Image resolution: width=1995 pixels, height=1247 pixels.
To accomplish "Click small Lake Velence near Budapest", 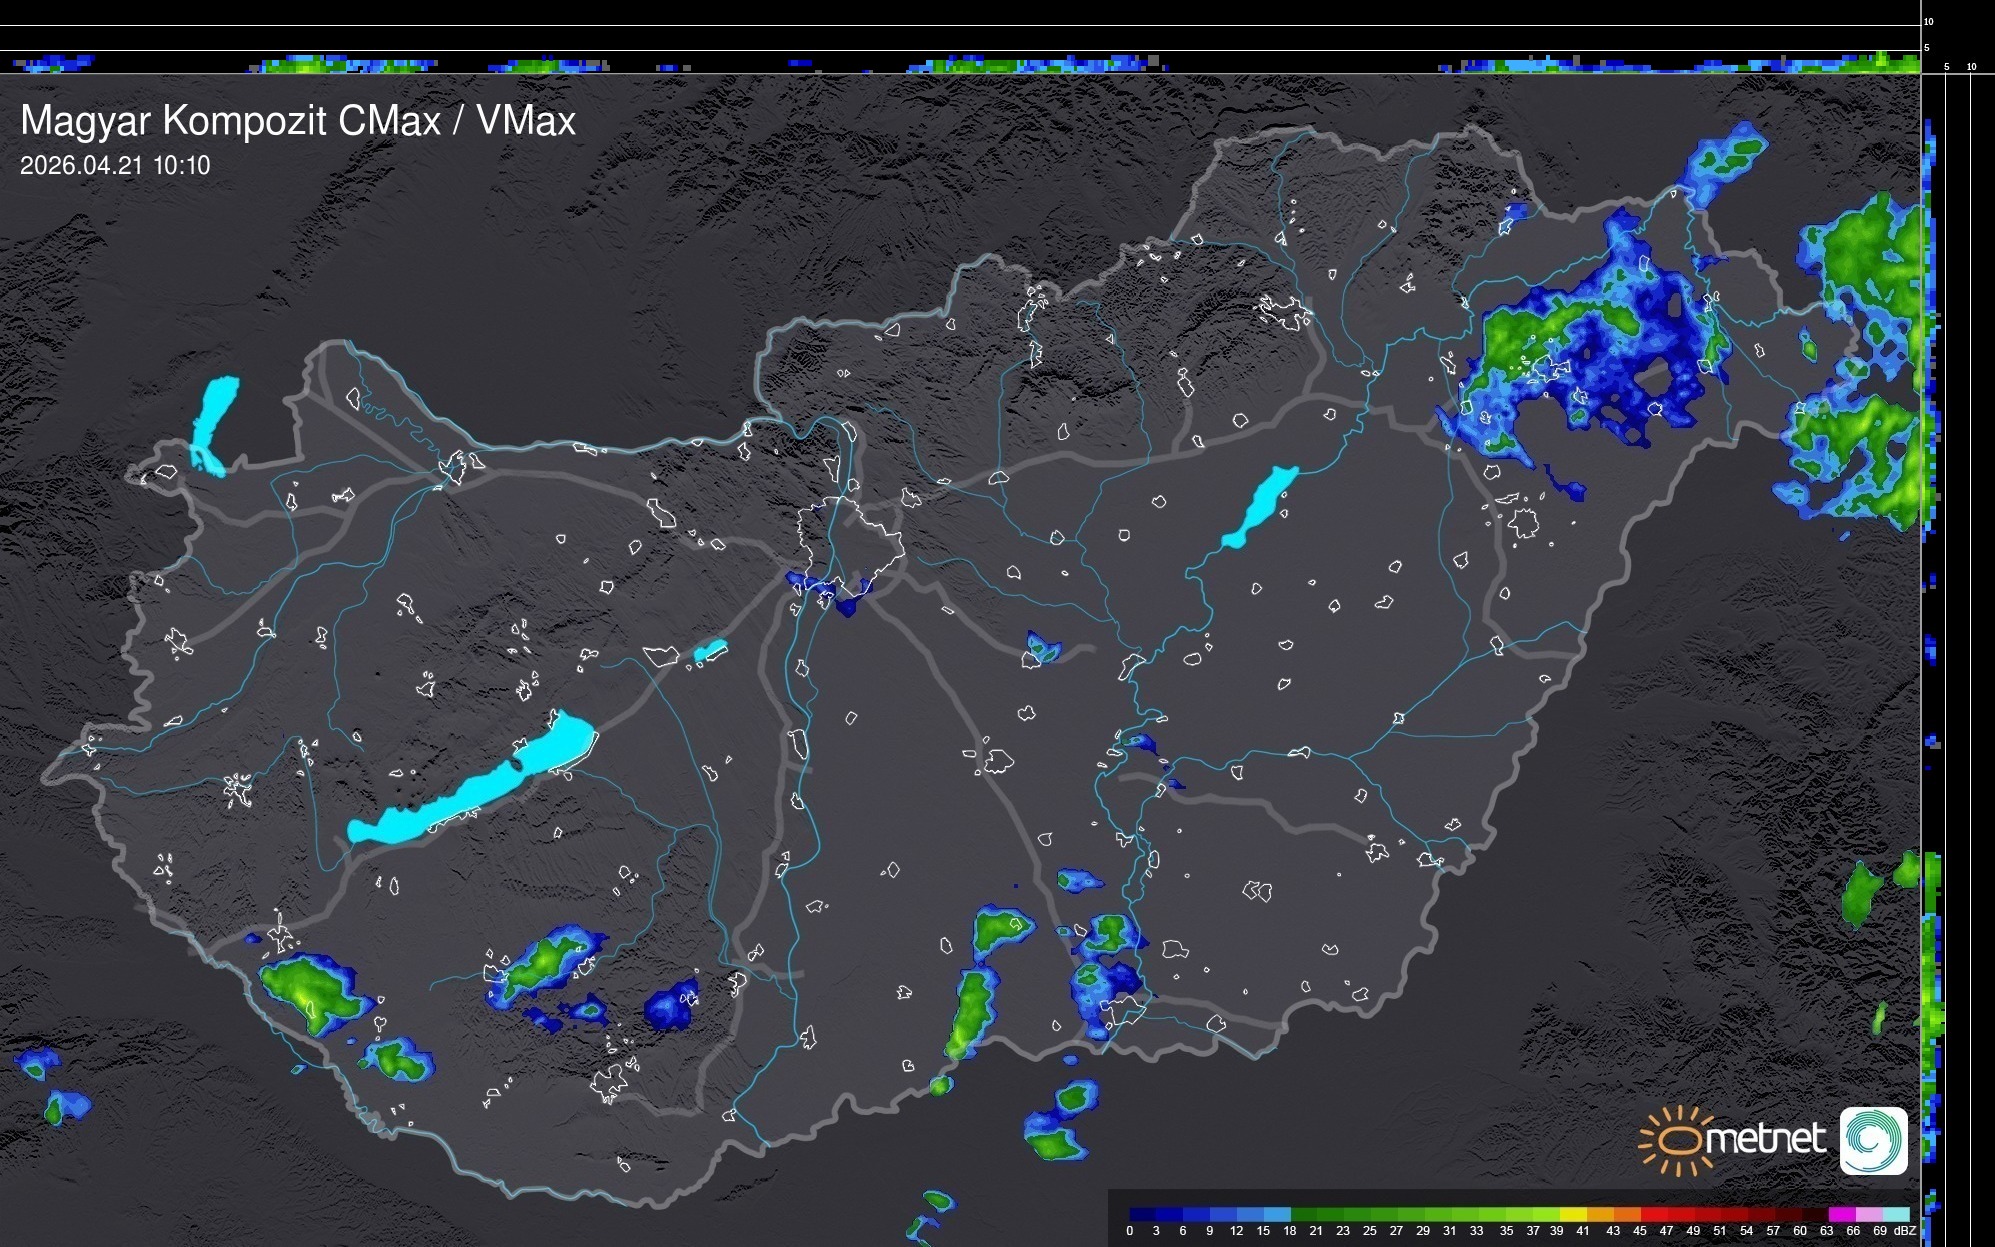I will [x=710, y=651].
